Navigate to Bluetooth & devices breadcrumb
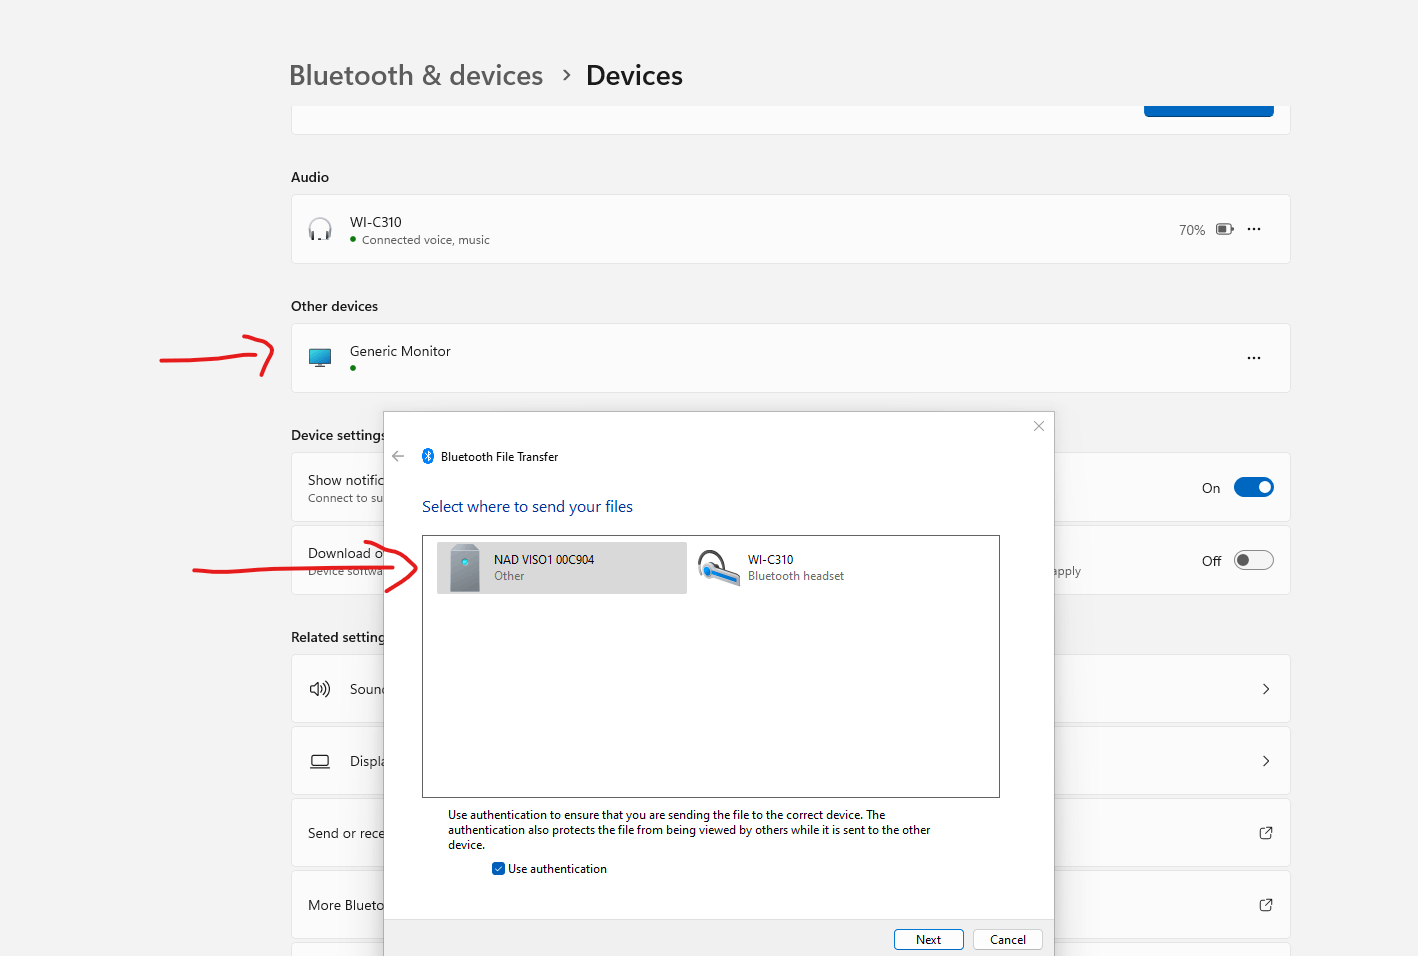This screenshot has width=1418, height=956. tap(416, 75)
